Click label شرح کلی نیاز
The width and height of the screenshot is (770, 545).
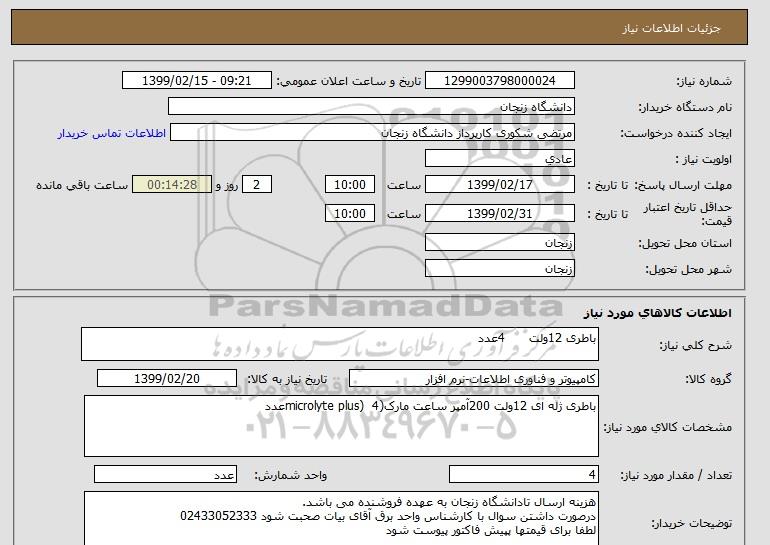pos(695,345)
